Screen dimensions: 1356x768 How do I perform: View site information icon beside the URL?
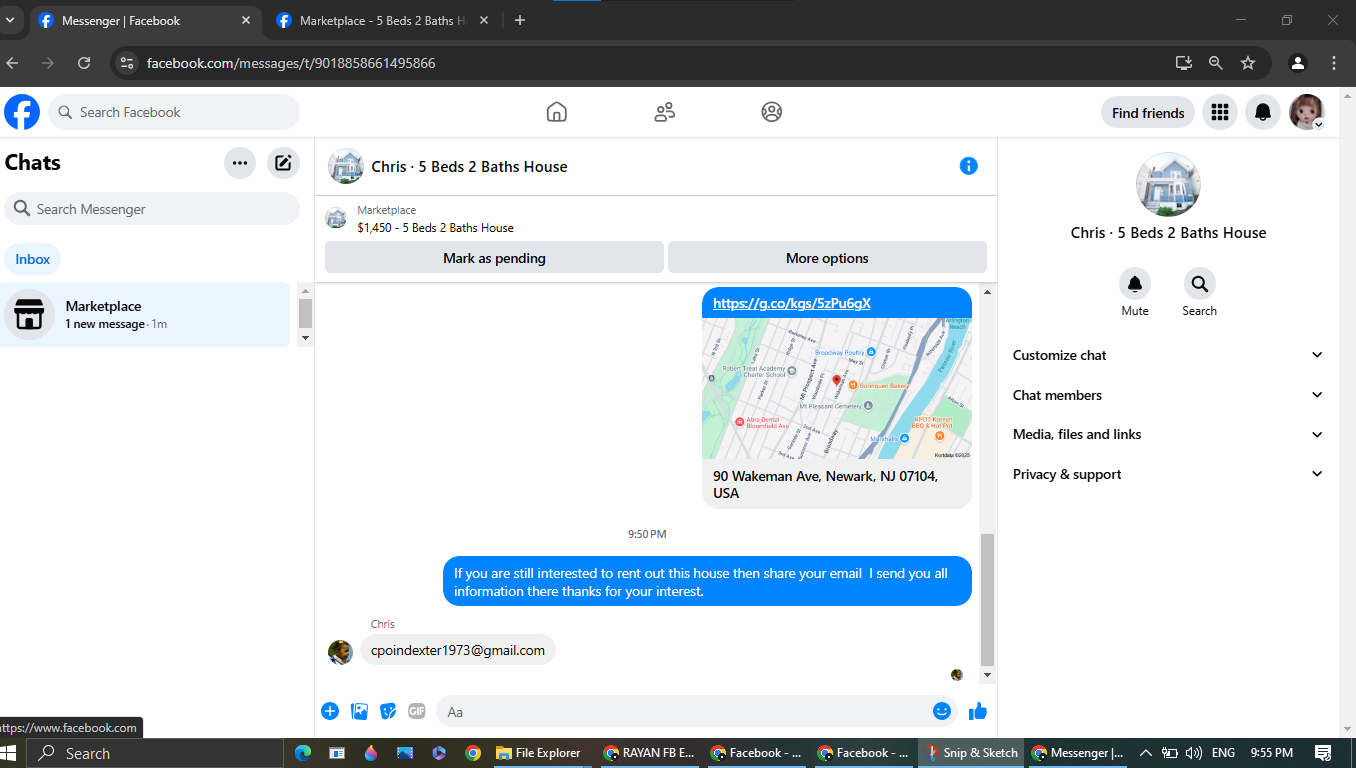coord(126,63)
